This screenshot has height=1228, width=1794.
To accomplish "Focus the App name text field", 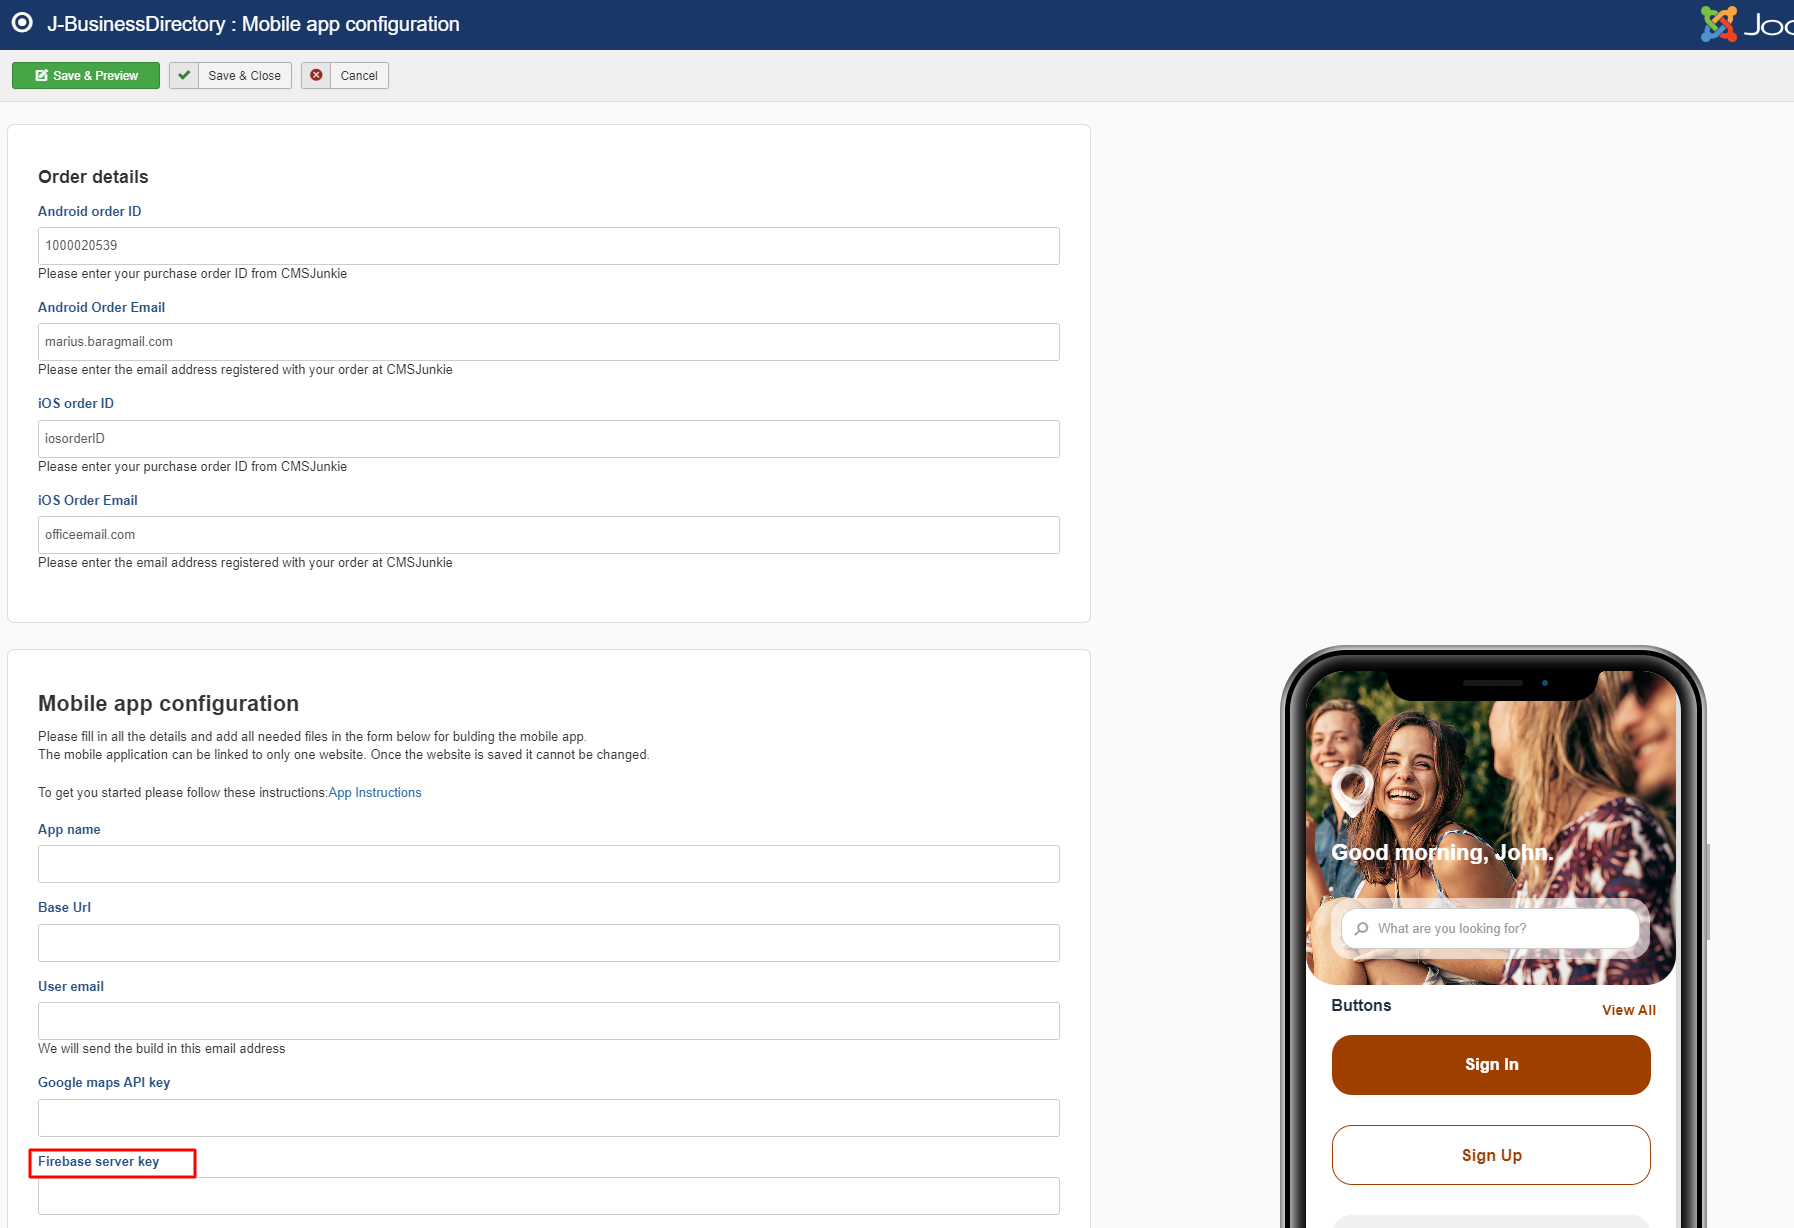I will [548, 864].
